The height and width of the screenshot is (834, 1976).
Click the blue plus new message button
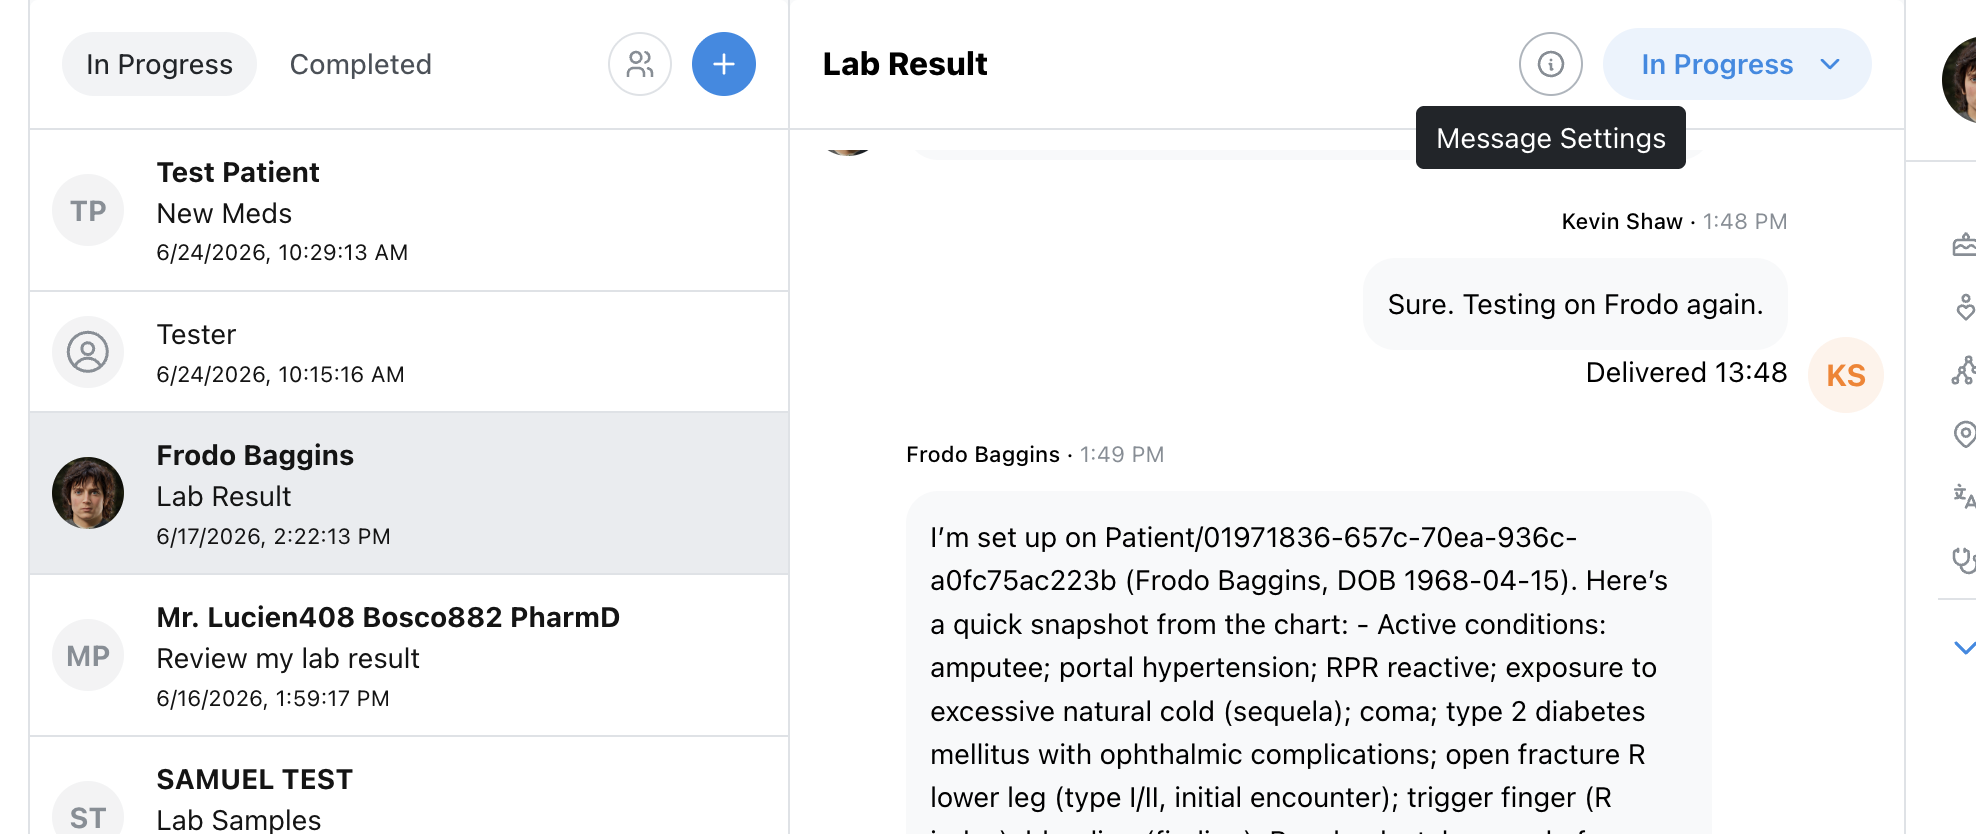point(723,64)
